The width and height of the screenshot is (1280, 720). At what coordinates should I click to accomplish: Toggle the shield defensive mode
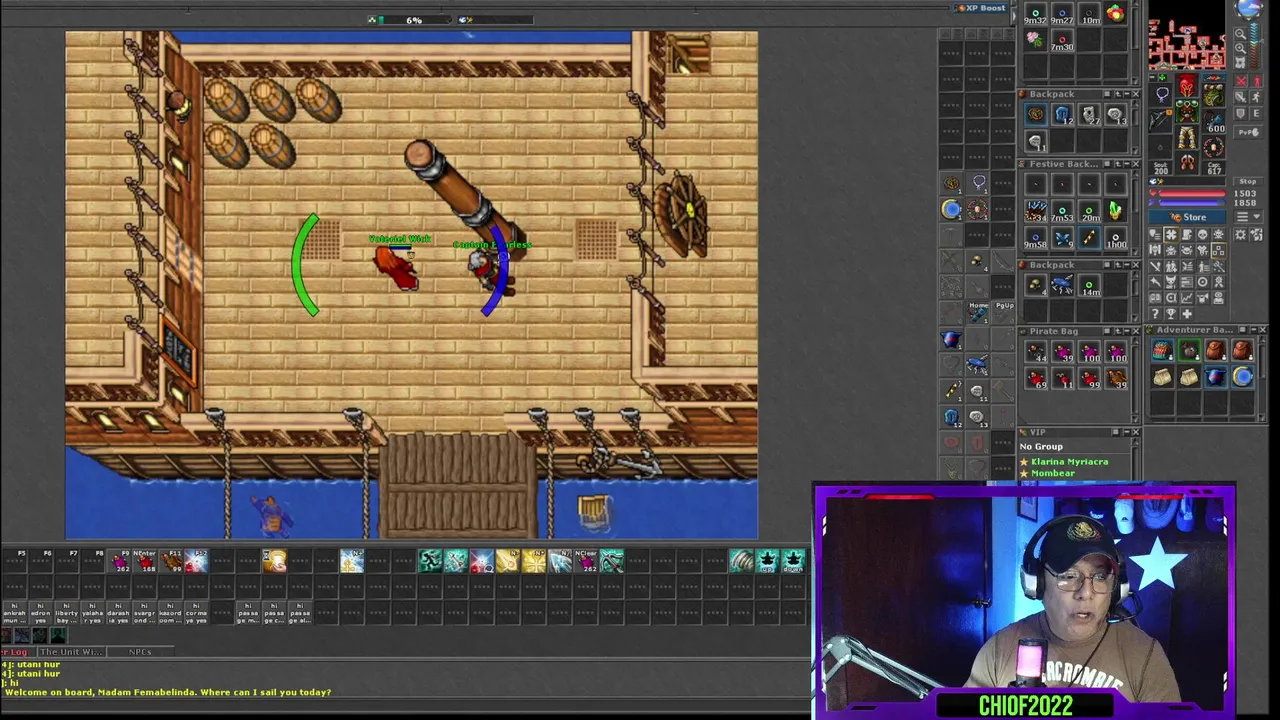(x=1241, y=113)
